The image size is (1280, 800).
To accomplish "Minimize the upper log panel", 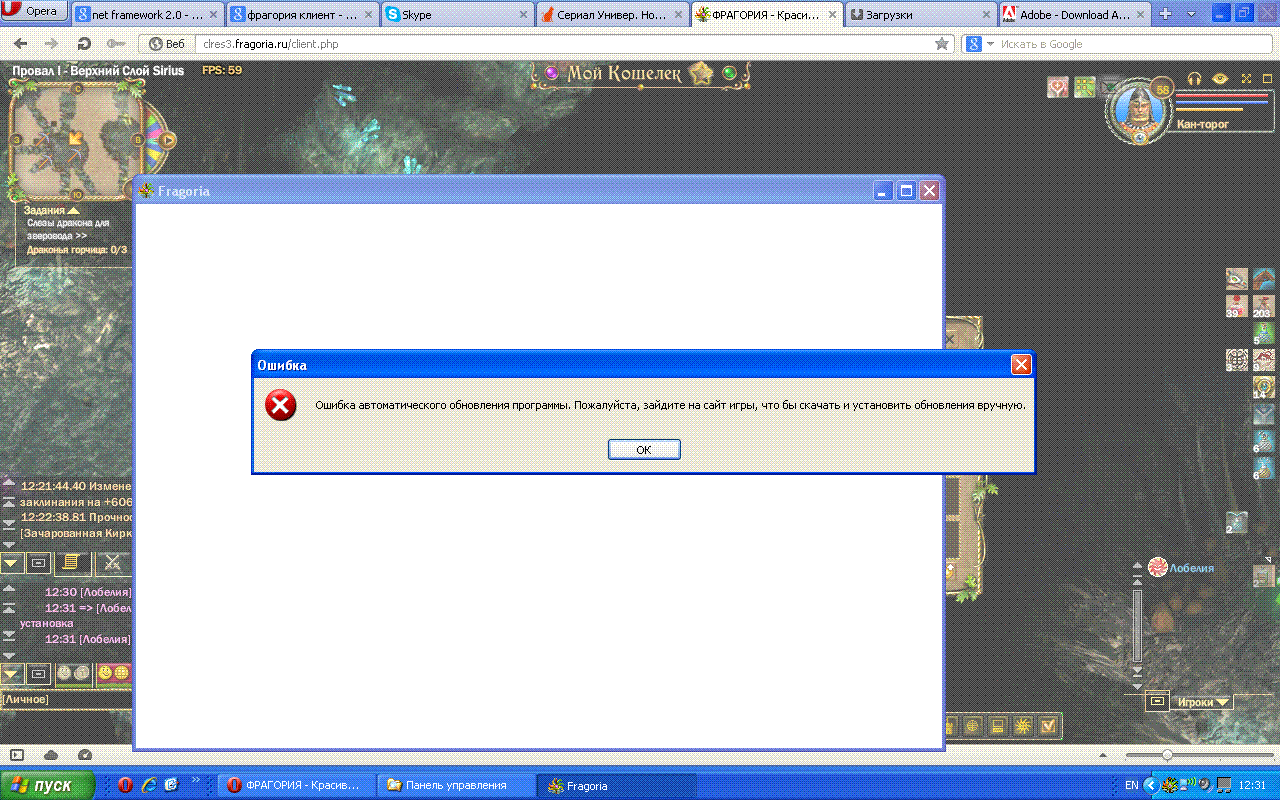I will click(38, 564).
